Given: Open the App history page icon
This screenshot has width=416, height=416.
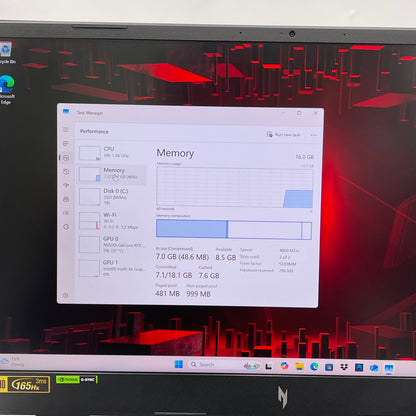Looking at the screenshot, I should click(x=66, y=172).
